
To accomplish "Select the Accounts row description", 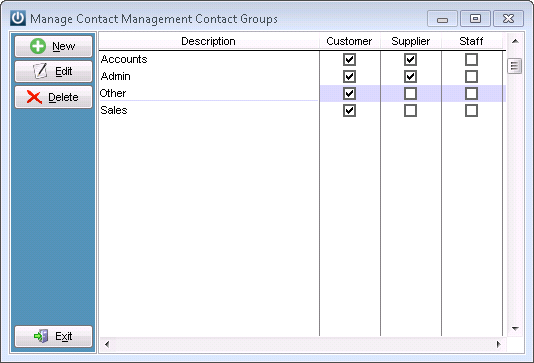I will pyautogui.click(x=209, y=59).
